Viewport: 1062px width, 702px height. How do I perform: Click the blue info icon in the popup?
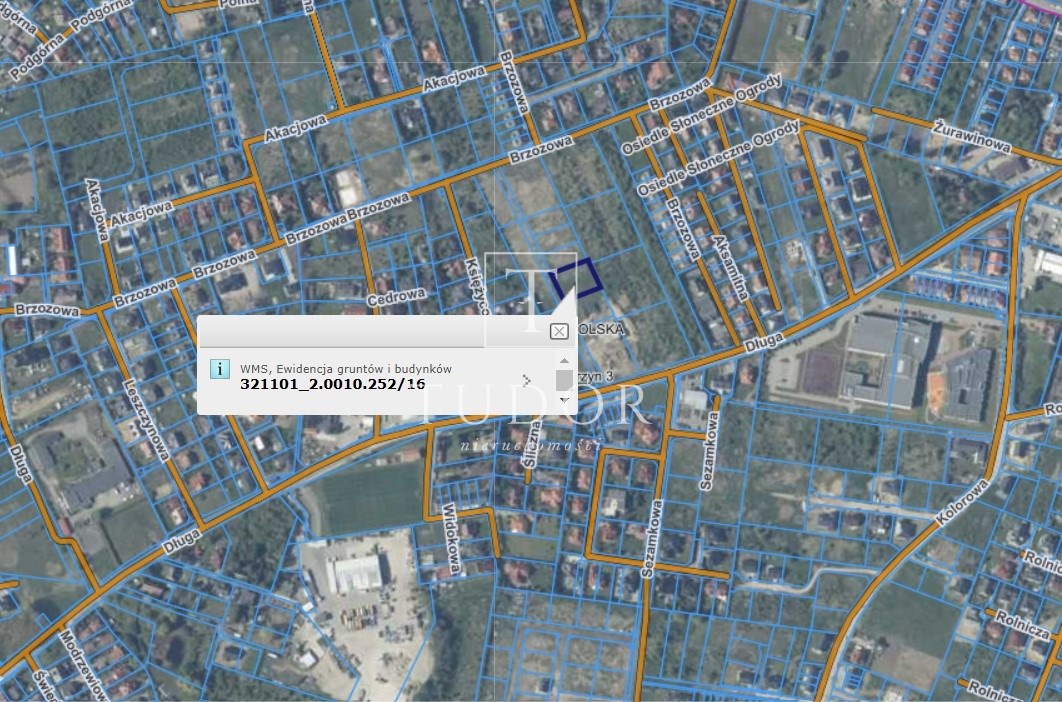tap(219, 369)
